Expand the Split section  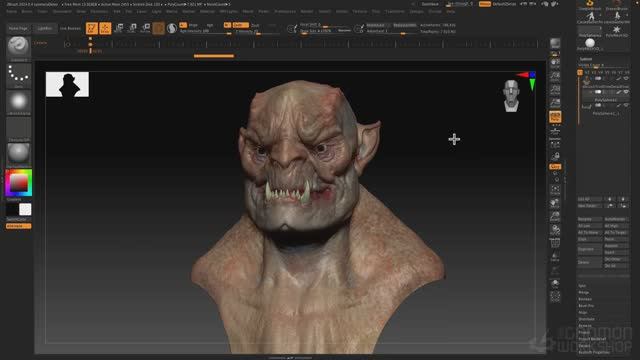pos(582,286)
